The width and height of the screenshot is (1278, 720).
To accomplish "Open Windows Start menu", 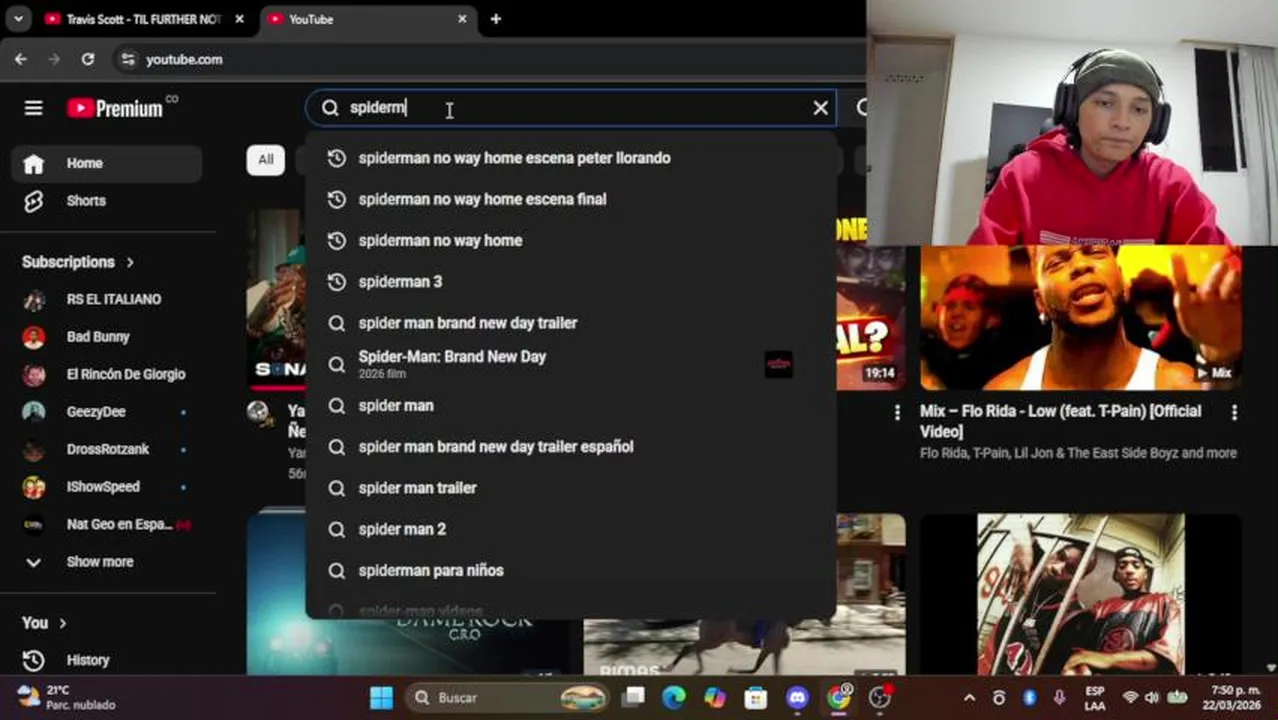I will click(381, 697).
